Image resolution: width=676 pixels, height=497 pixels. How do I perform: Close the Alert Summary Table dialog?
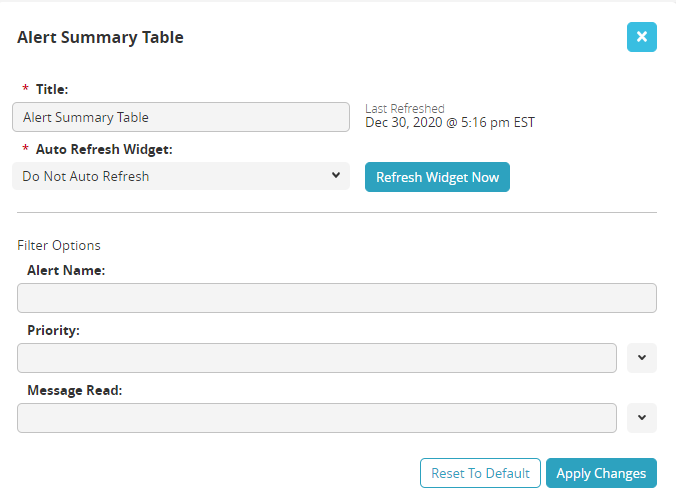[641, 37]
